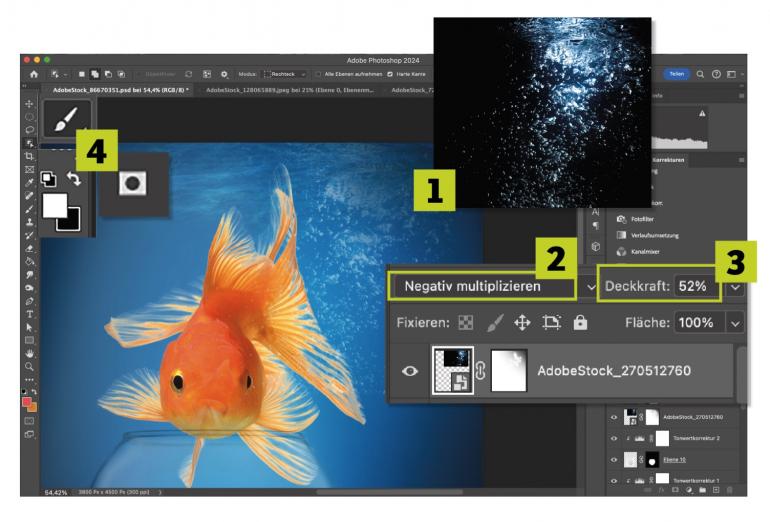The image size is (770, 522).
Task: Select the Crop tool
Action: click(x=29, y=156)
